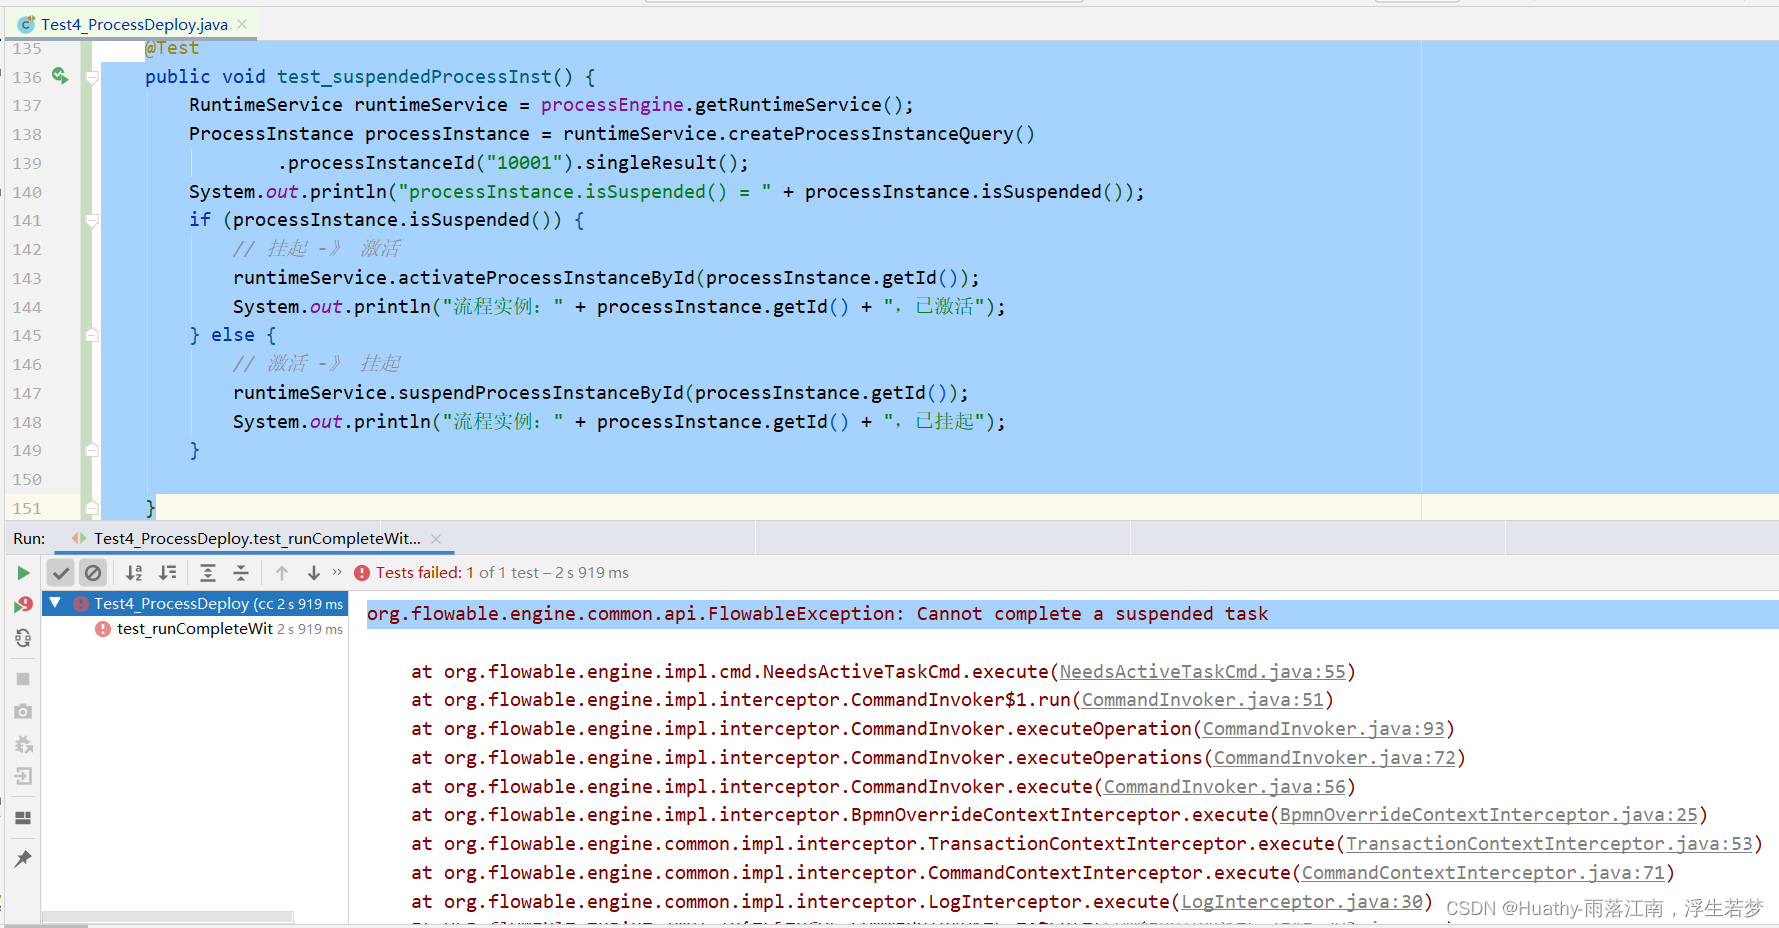Viewport: 1779px width, 928px height.
Task: Click createProcessInstanceQuery() on line 138
Action: pyautogui.click(x=881, y=134)
